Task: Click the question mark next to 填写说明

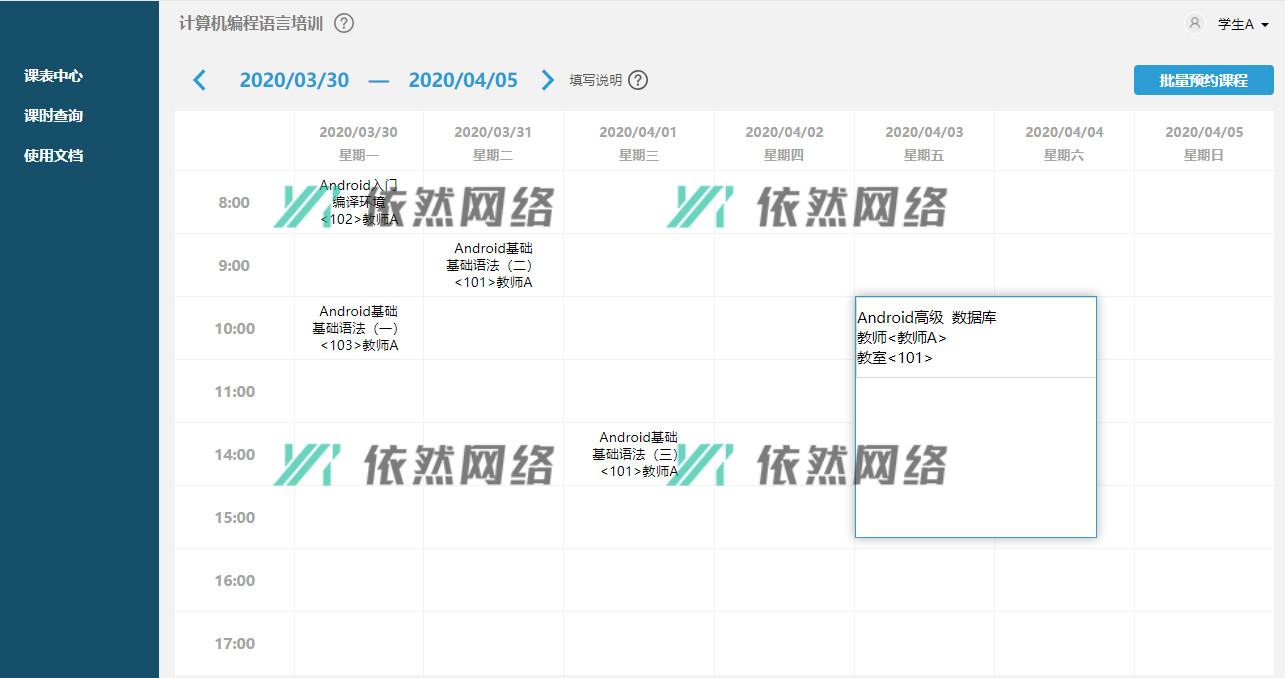Action: click(638, 80)
